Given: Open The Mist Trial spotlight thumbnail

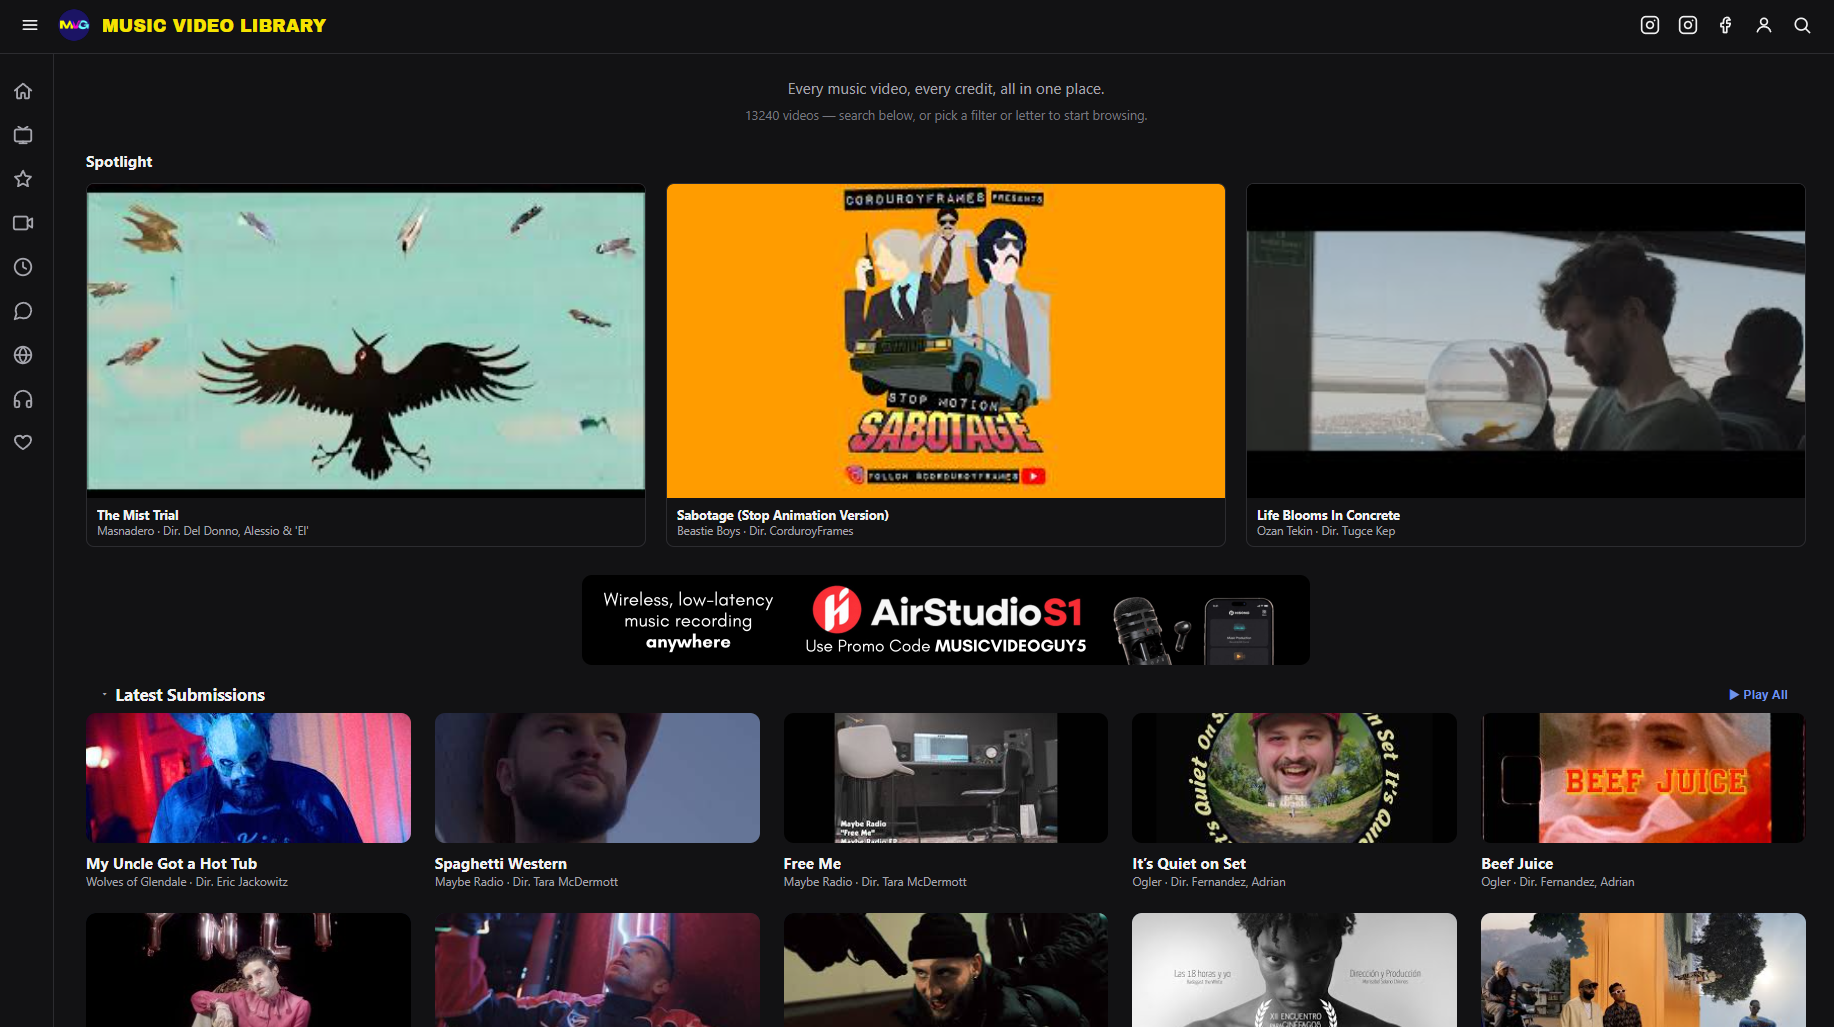Looking at the screenshot, I should coord(366,341).
